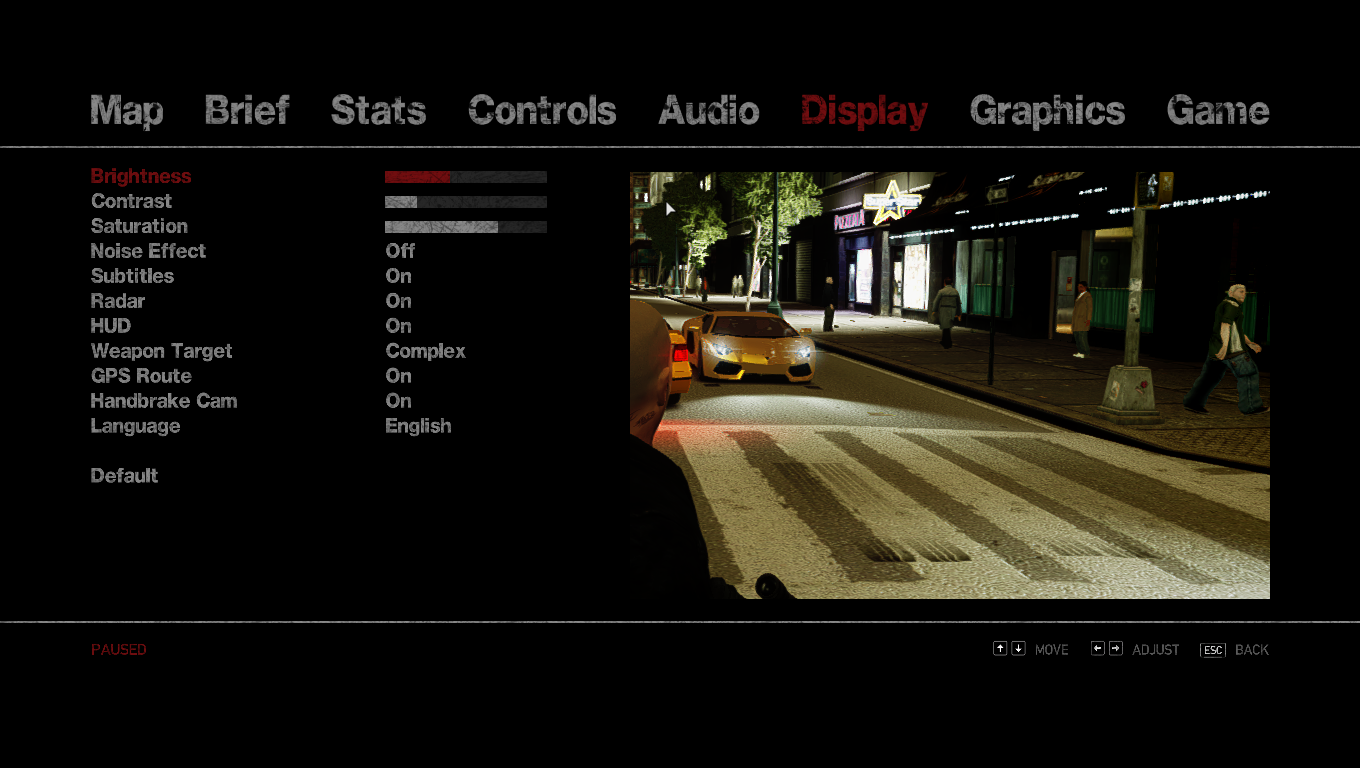
Task: Click the down arrow key icon
Action: pos(1018,648)
